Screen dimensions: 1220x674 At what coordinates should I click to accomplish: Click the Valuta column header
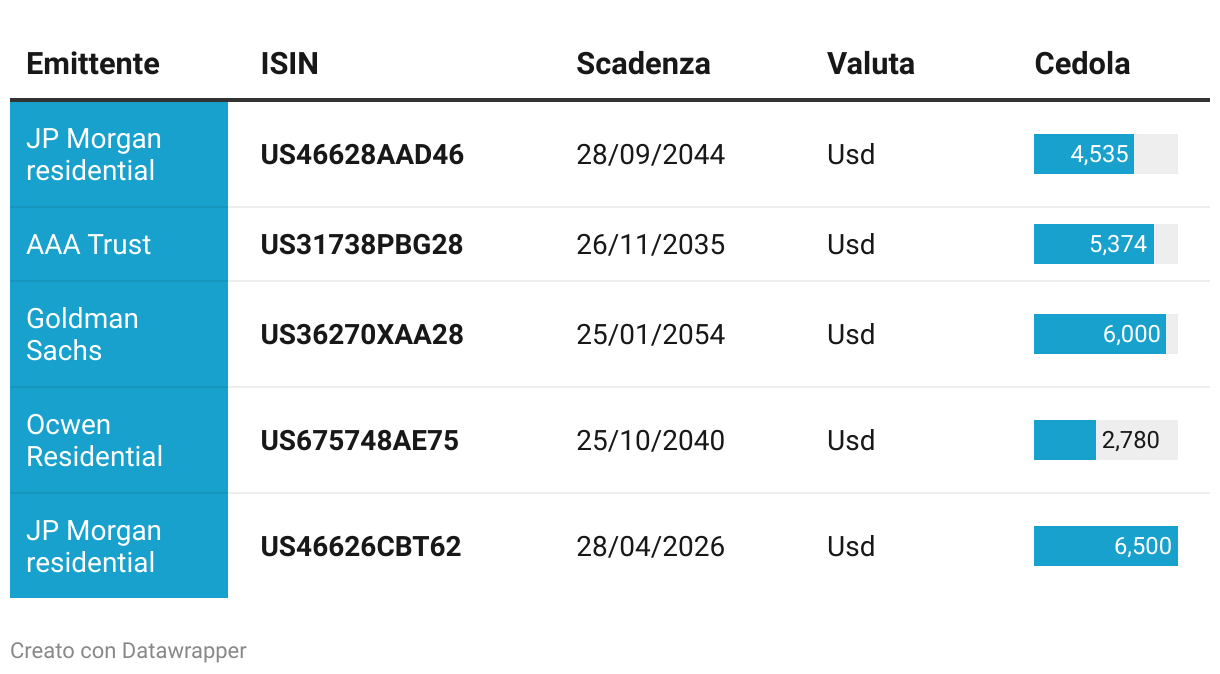[870, 64]
